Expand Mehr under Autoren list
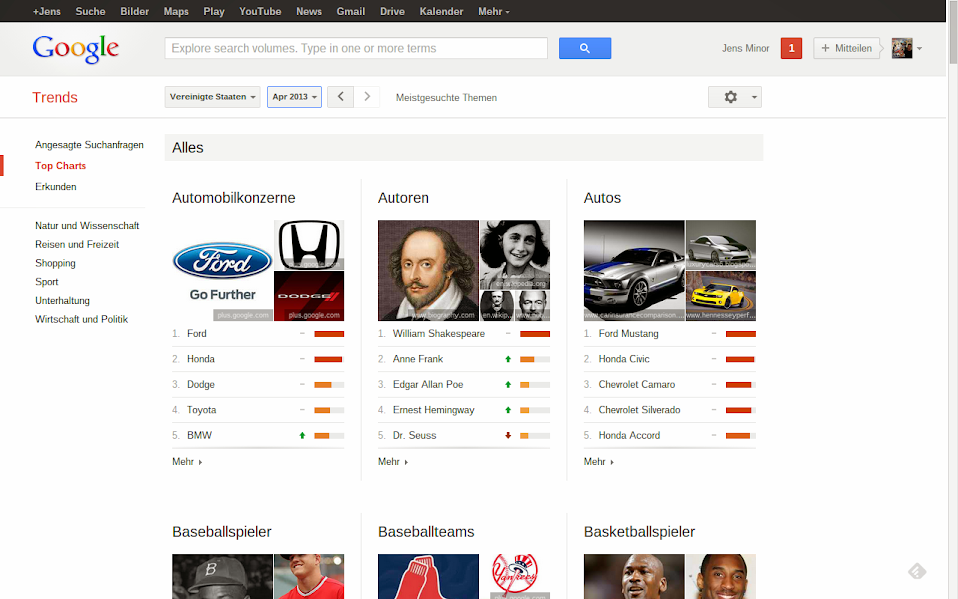This screenshot has width=958, height=599. coord(393,461)
